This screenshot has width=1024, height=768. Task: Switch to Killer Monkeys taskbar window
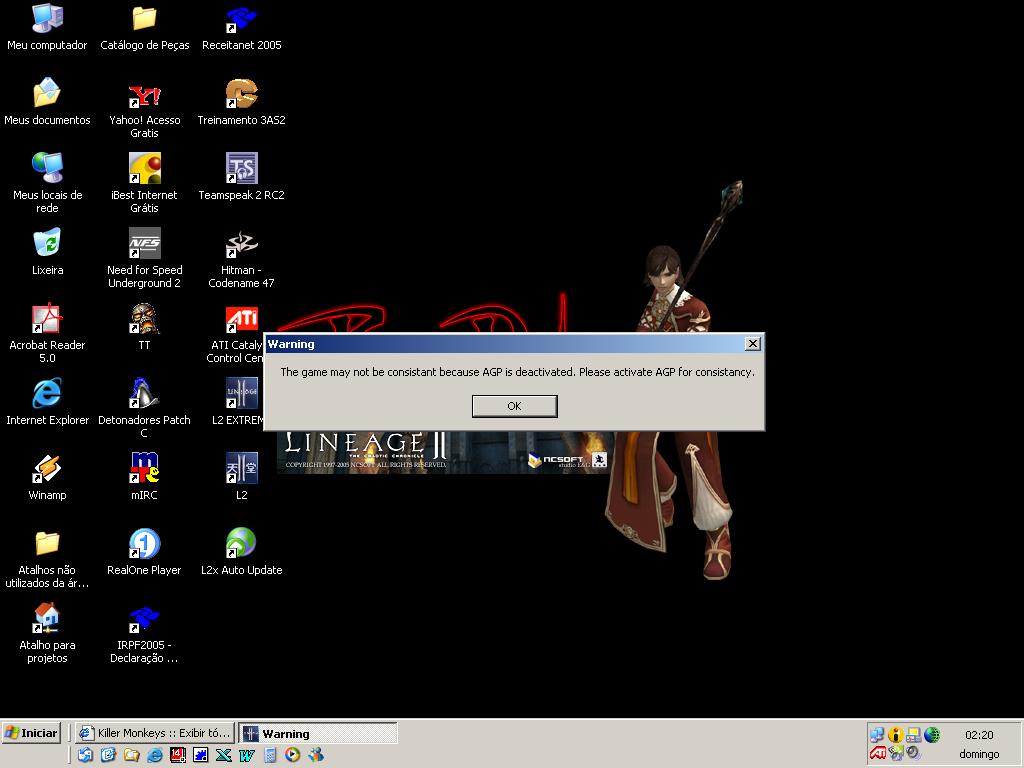pyautogui.click(x=155, y=733)
